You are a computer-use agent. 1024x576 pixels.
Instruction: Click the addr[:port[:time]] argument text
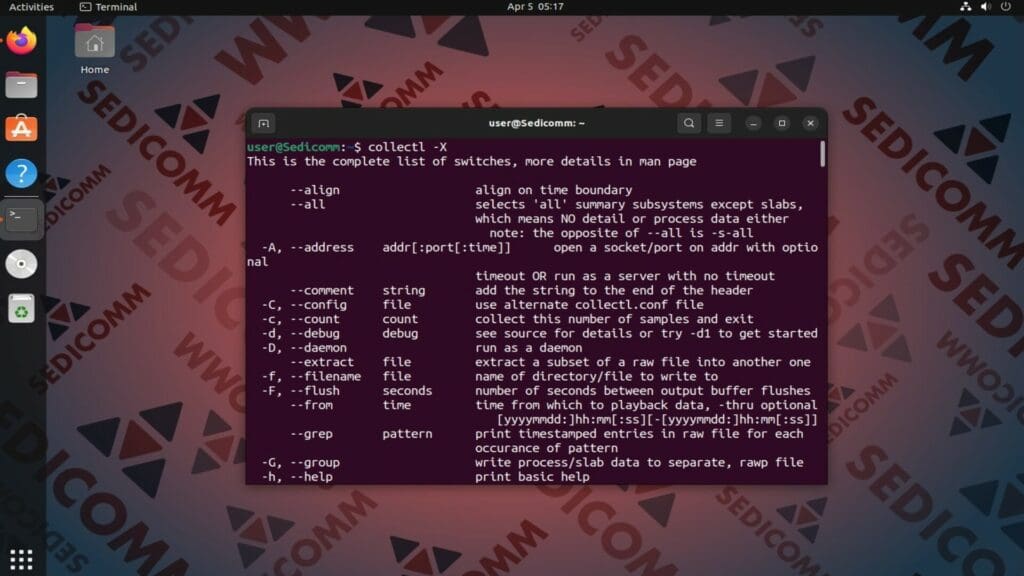[447, 248]
